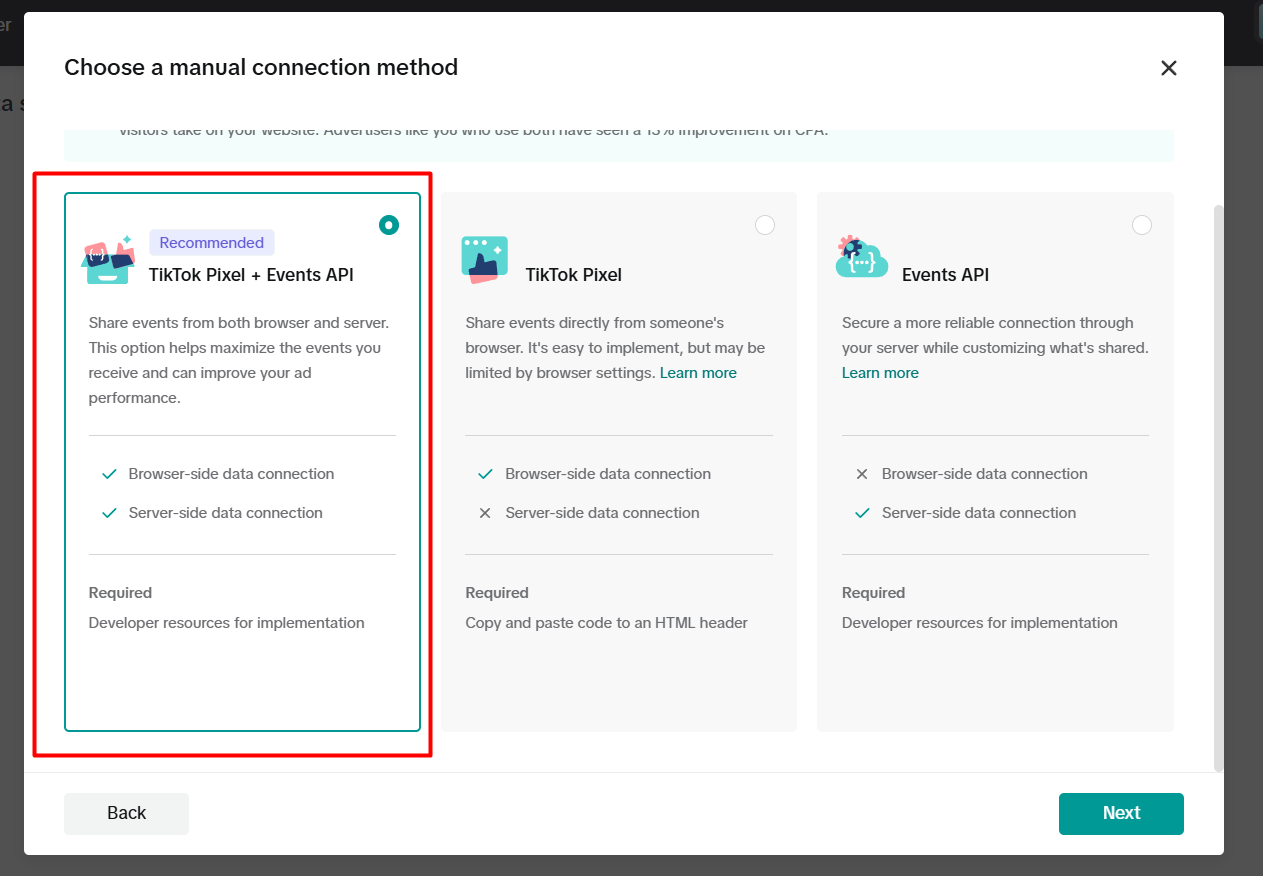The width and height of the screenshot is (1263, 876).
Task: Click the TikTok Pixel thumbs-up icon
Action: tap(484, 260)
